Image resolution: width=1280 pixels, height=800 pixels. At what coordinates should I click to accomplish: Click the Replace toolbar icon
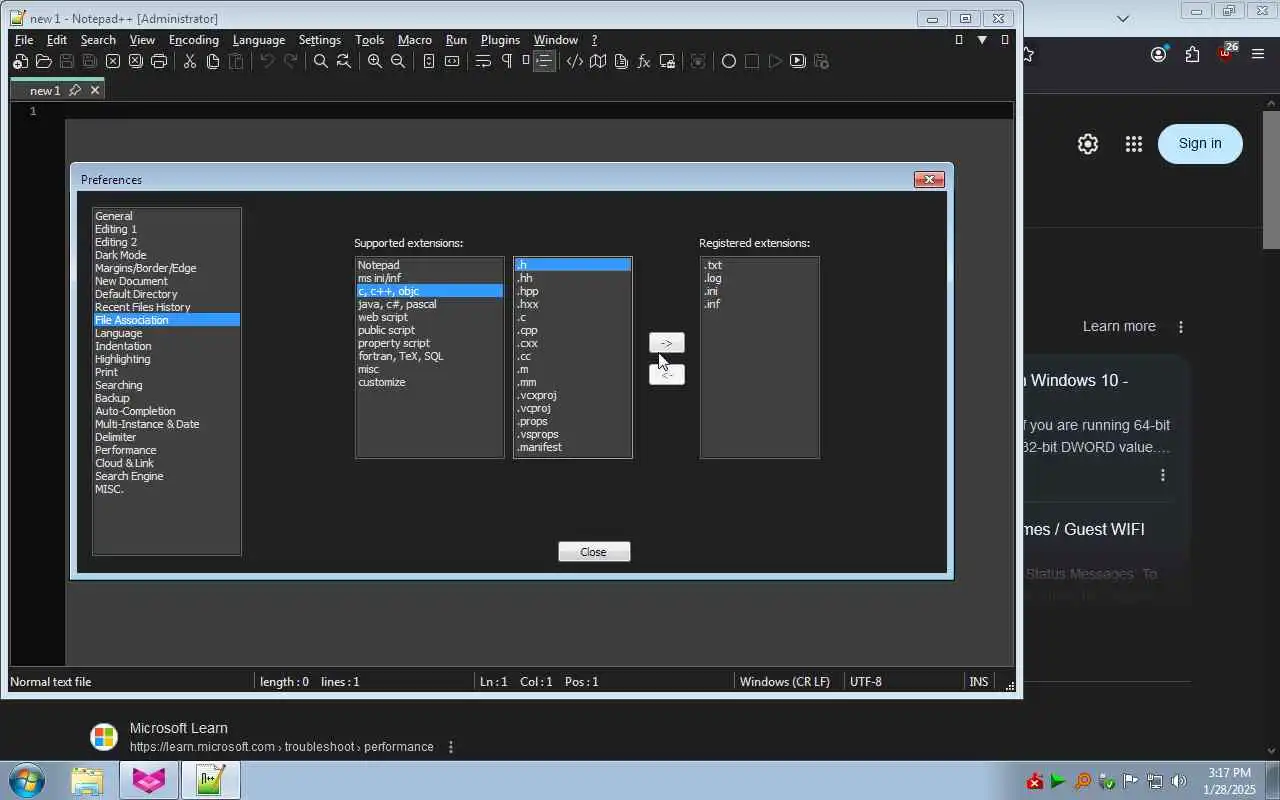344,61
